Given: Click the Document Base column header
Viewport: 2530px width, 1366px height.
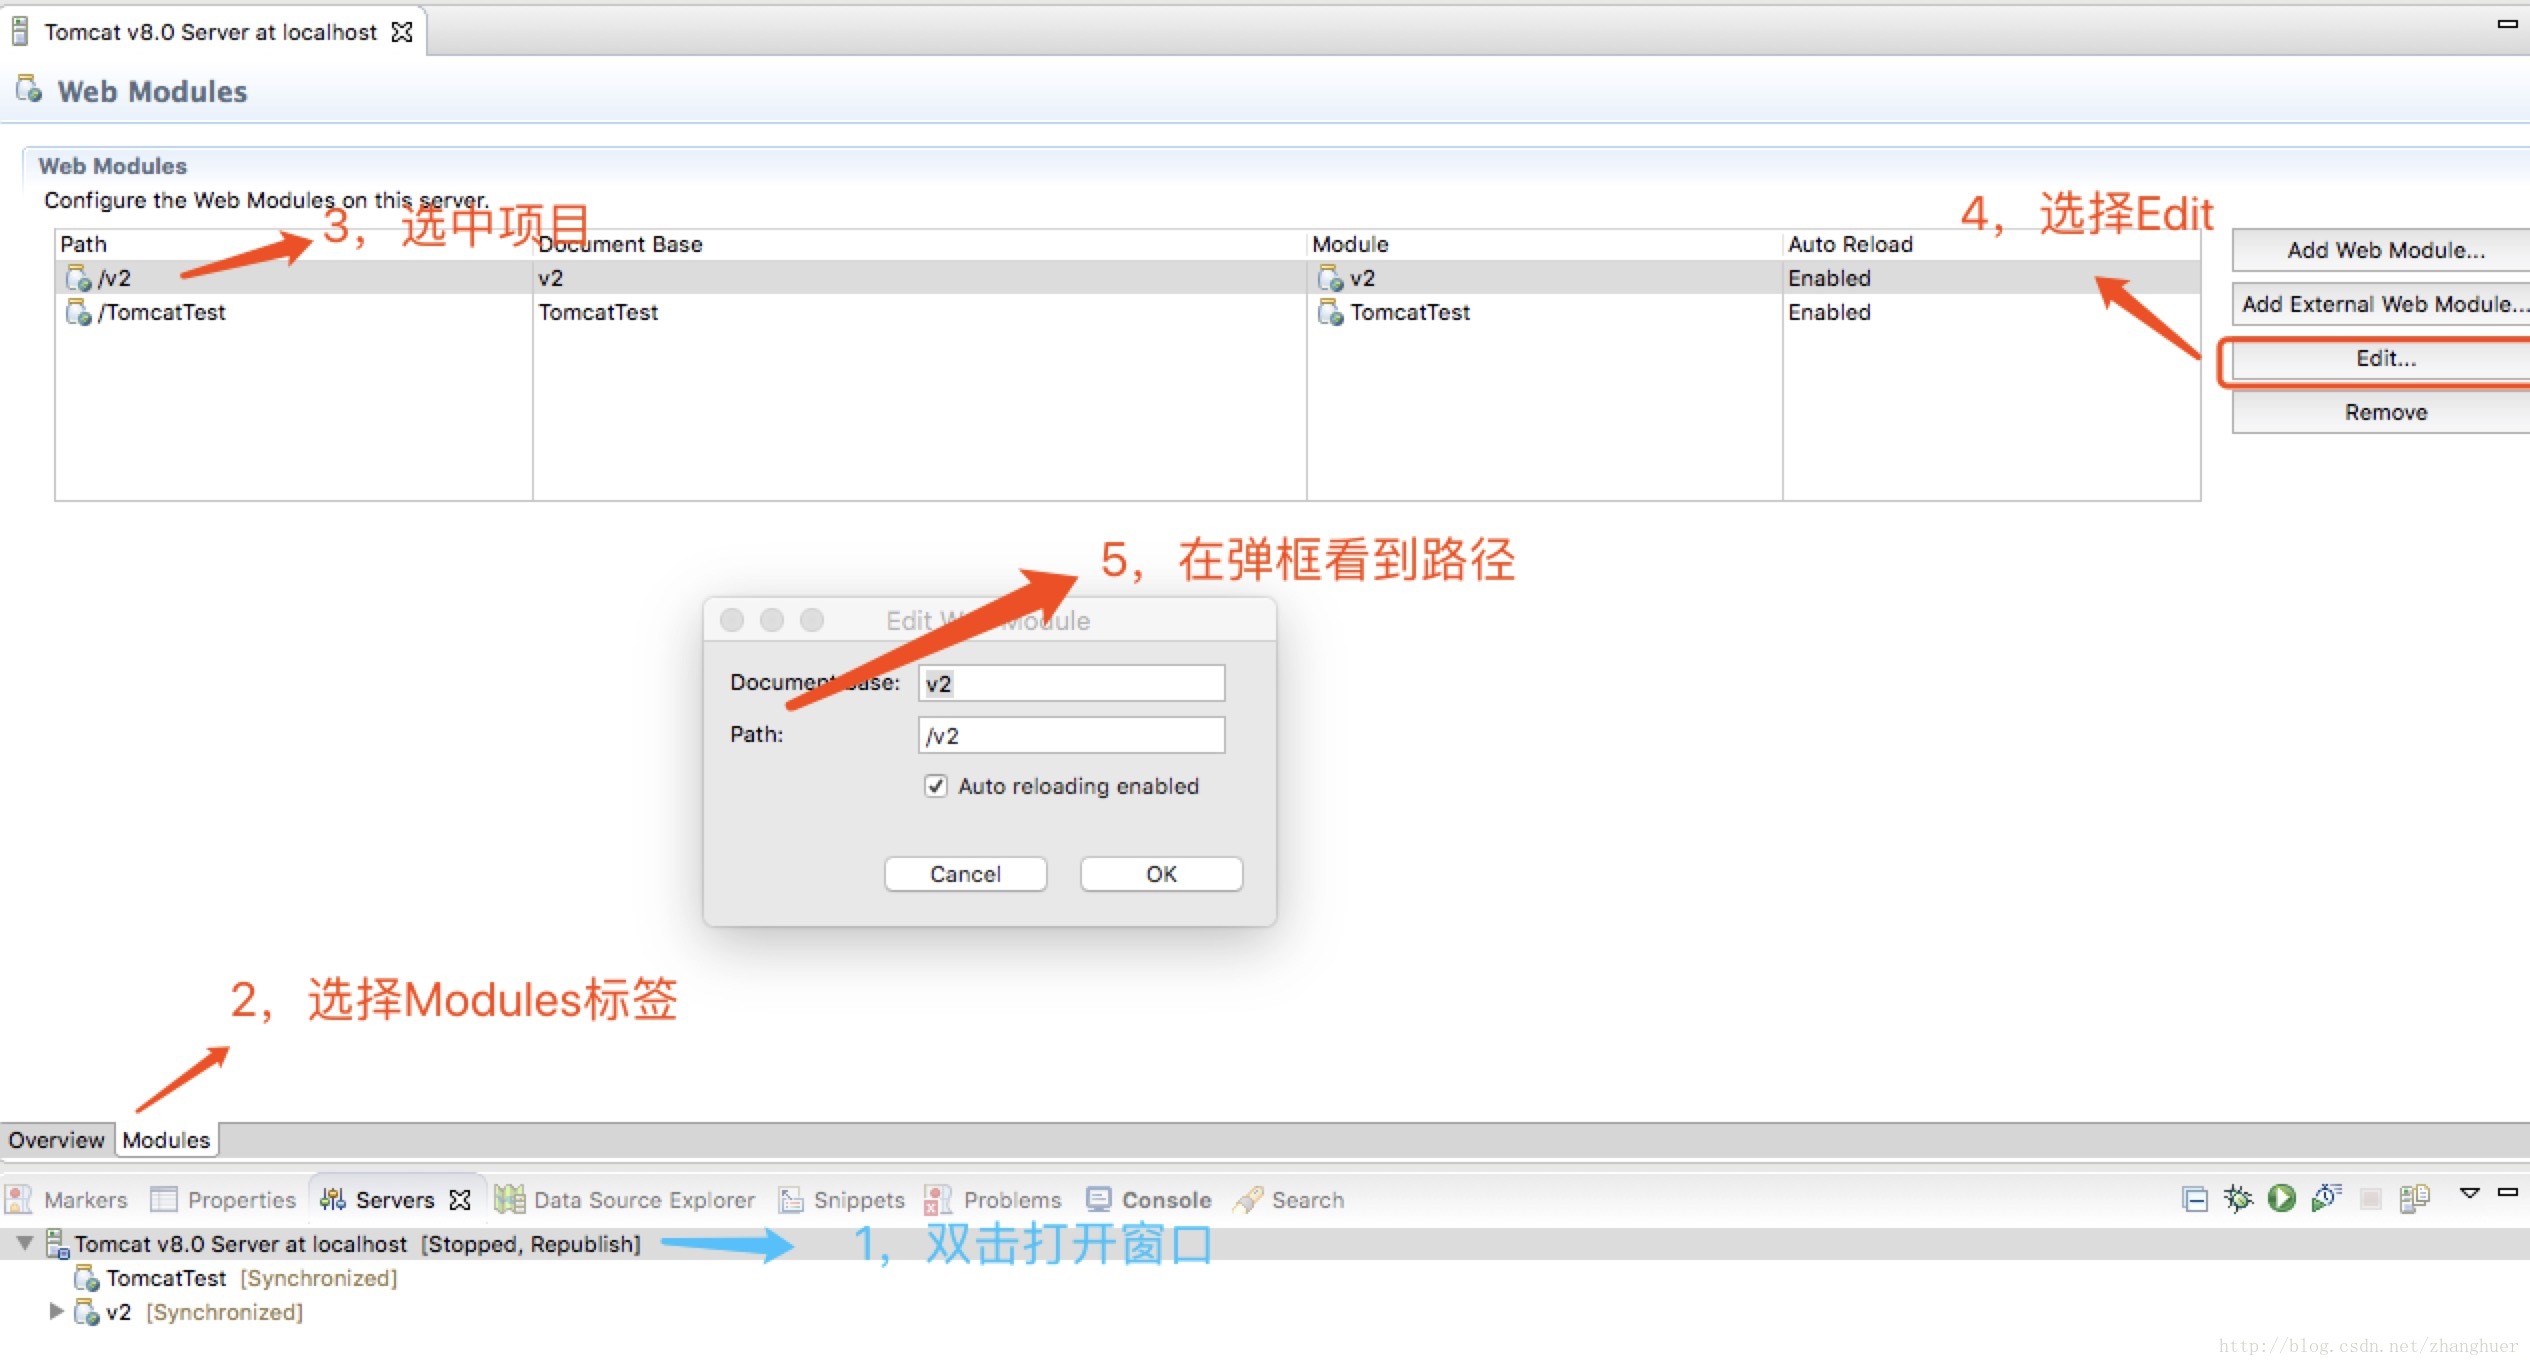Looking at the screenshot, I should coord(919,244).
